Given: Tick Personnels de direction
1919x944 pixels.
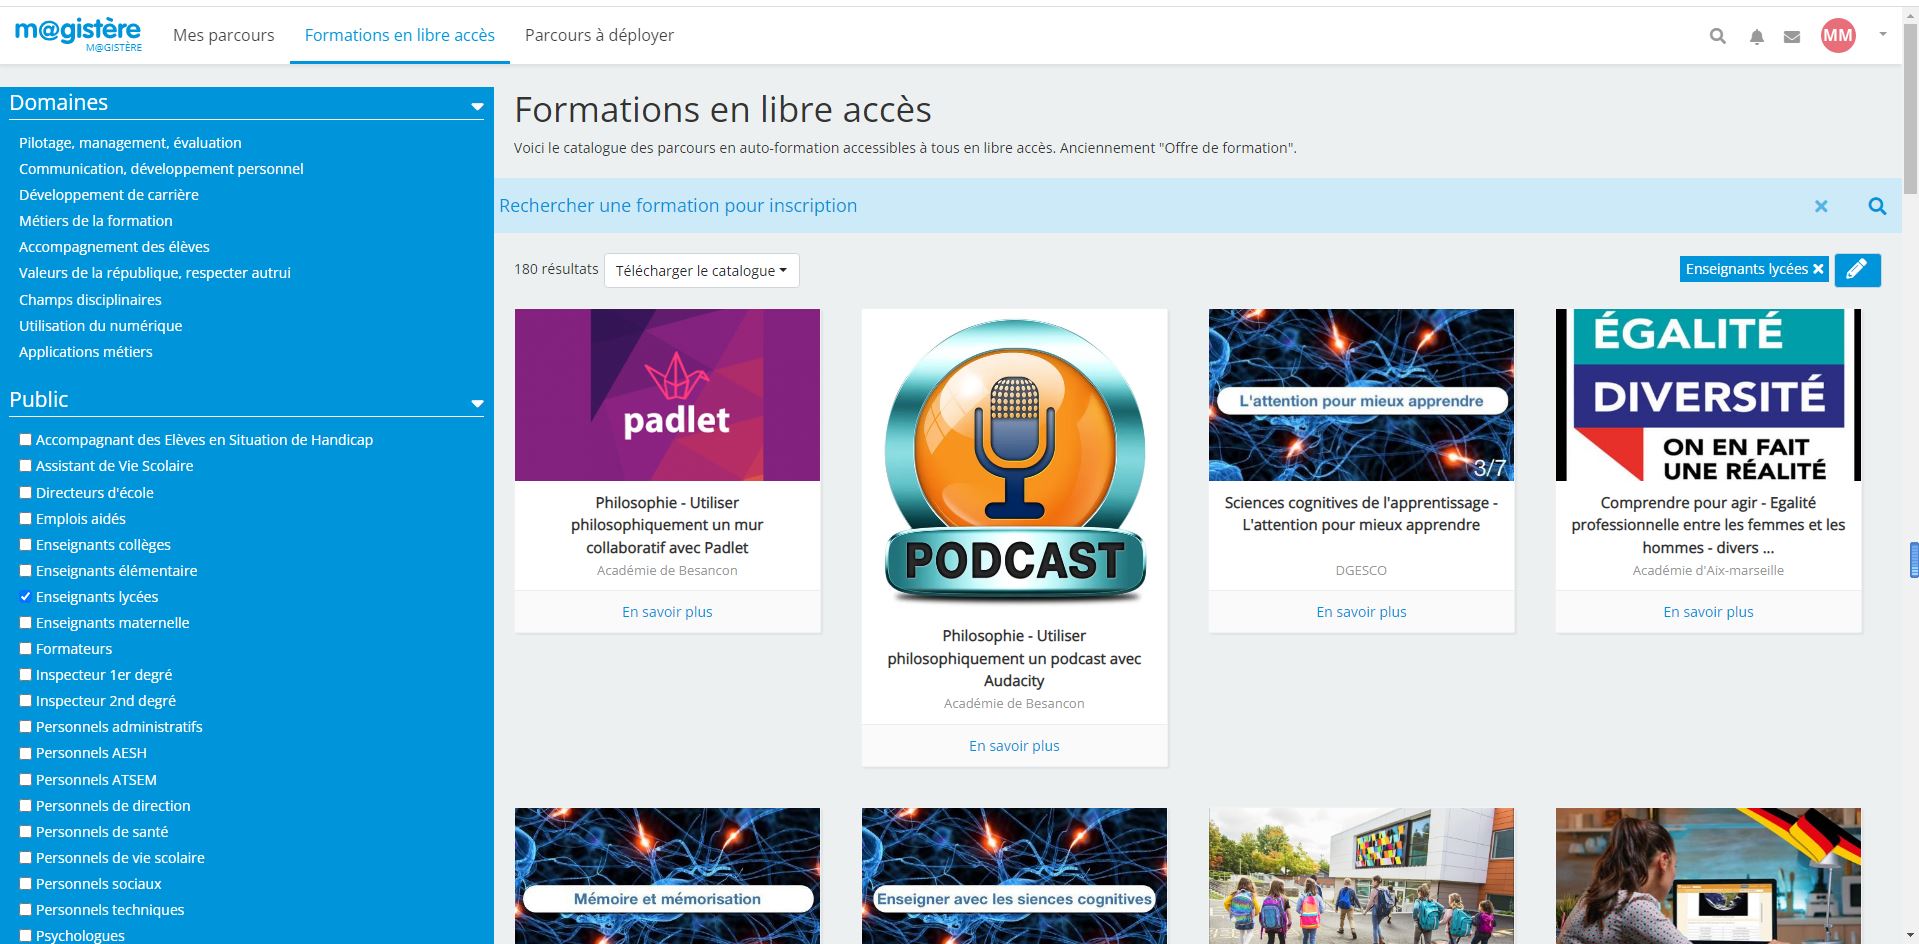Looking at the screenshot, I should tap(26, 806).
